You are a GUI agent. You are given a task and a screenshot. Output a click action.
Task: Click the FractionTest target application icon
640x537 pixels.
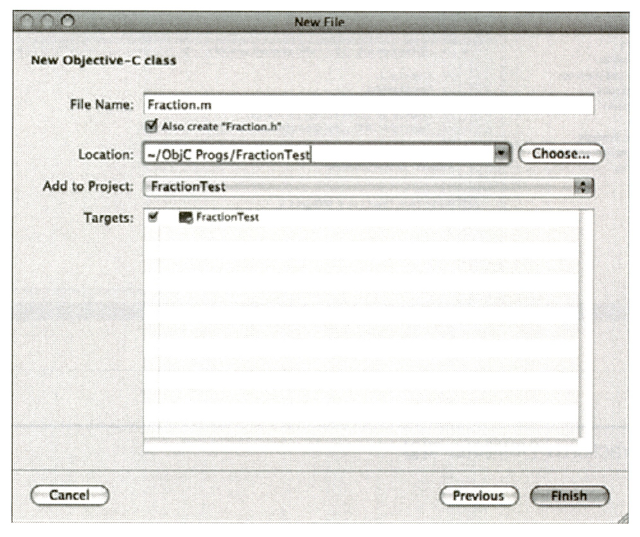[x=185, y=217]
